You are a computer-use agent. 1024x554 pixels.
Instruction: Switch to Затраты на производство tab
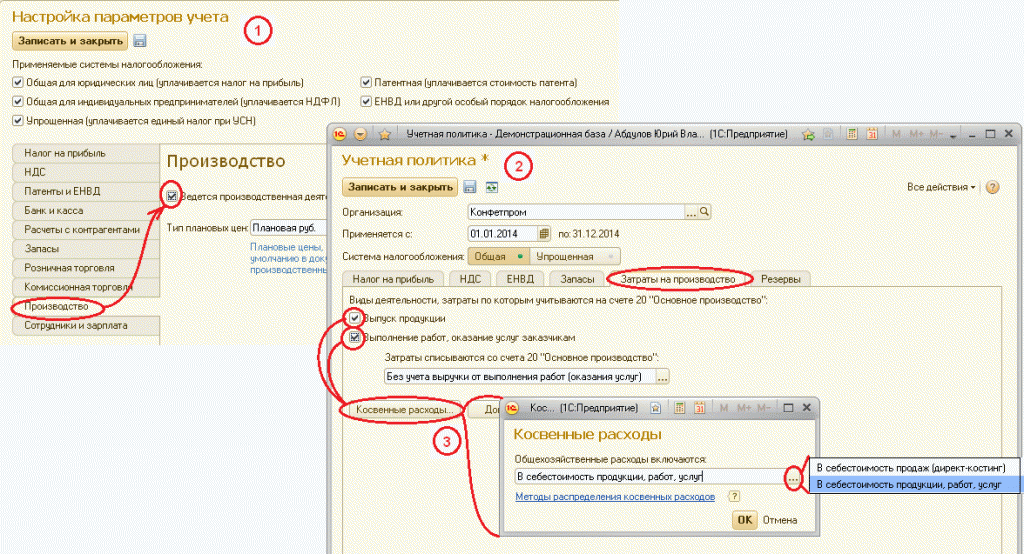tap(678, 279)
